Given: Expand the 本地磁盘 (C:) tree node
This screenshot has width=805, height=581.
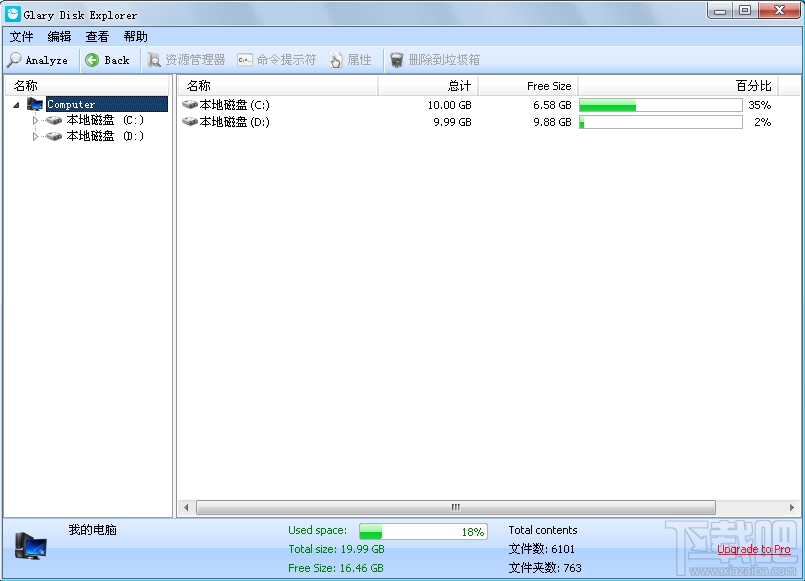Looking at the screenshot, I should [35, 120].
